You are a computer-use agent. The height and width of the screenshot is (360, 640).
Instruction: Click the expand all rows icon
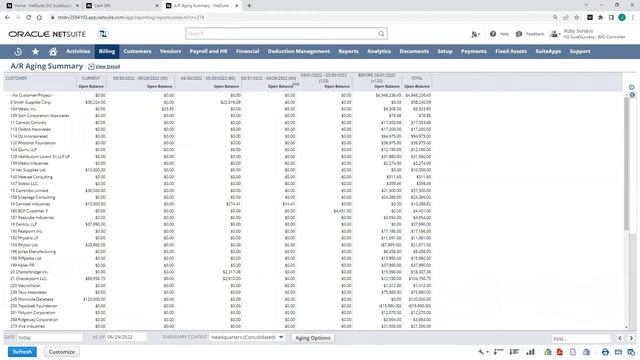point(514,352)
